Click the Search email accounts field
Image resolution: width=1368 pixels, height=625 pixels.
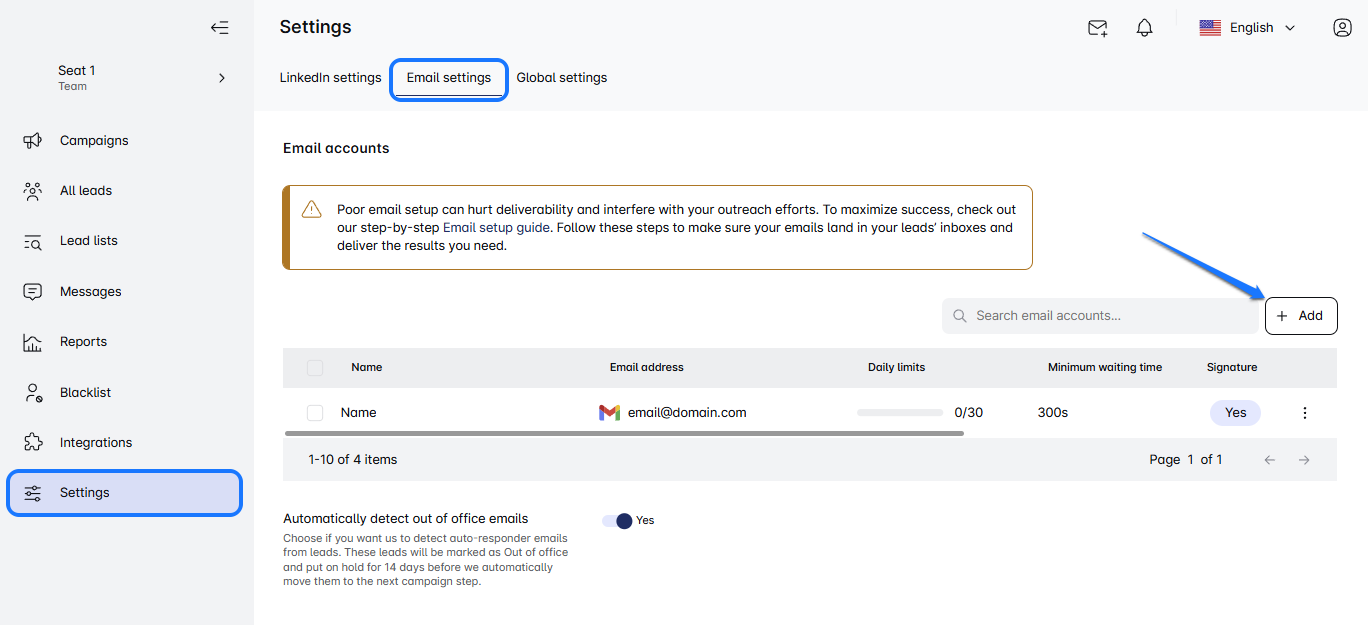coord(1100,316)
